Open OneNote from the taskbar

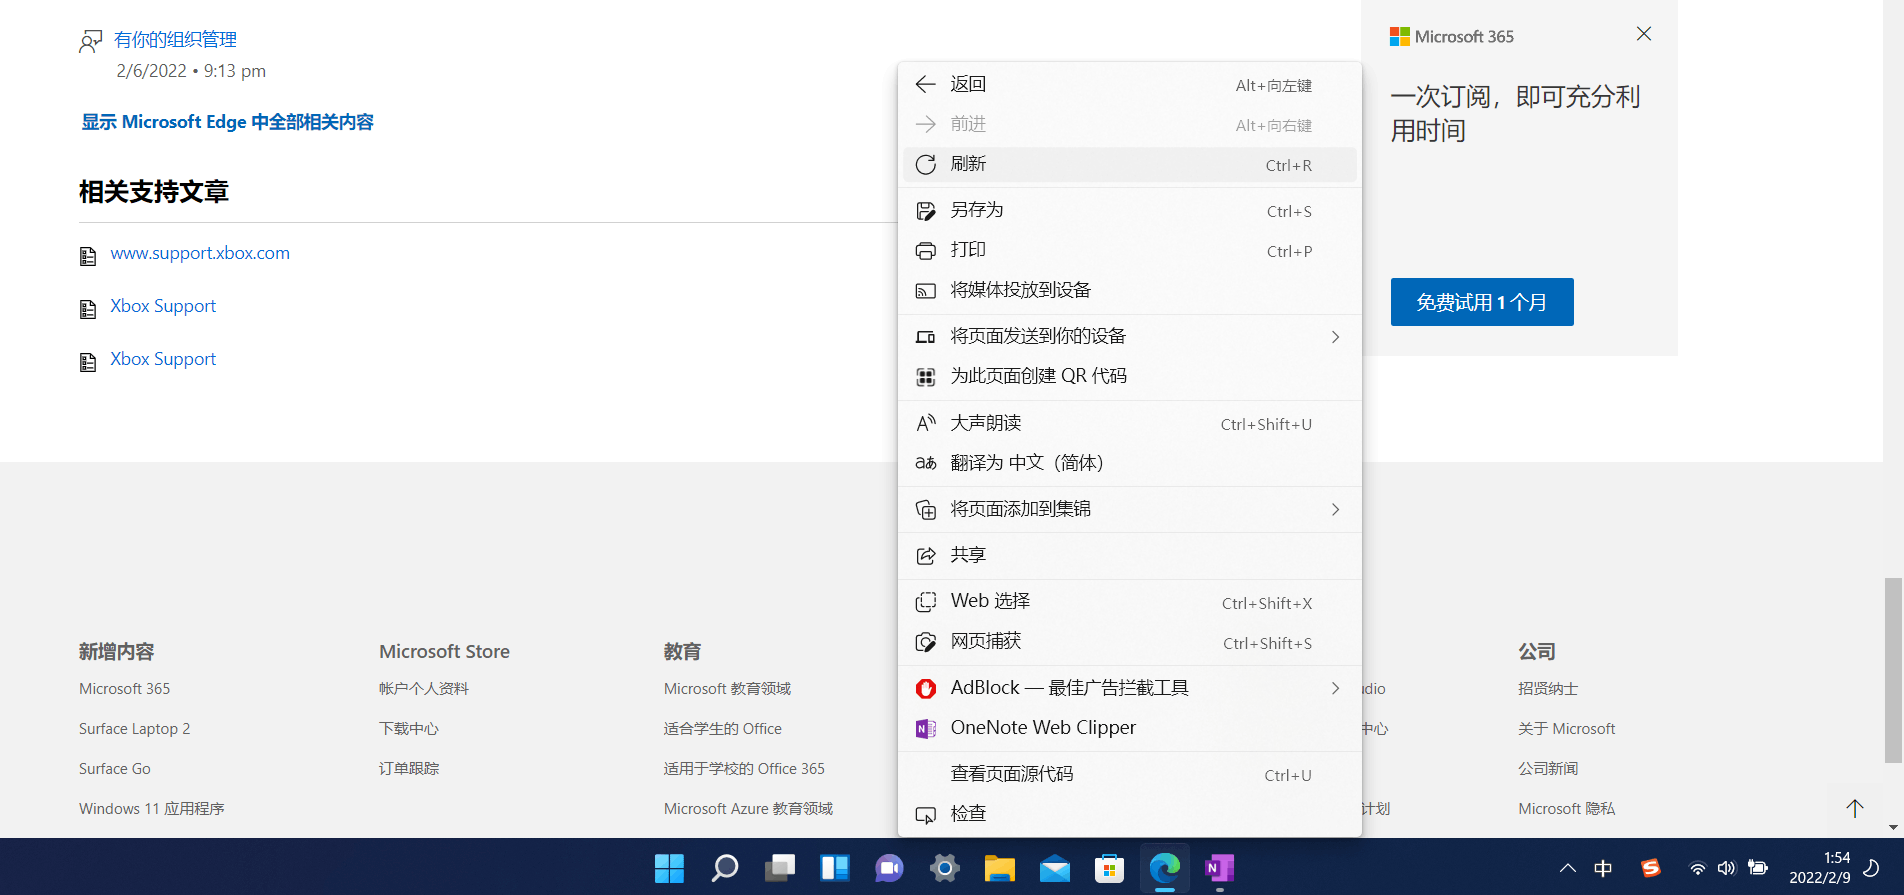click(x=1219, y=868)
